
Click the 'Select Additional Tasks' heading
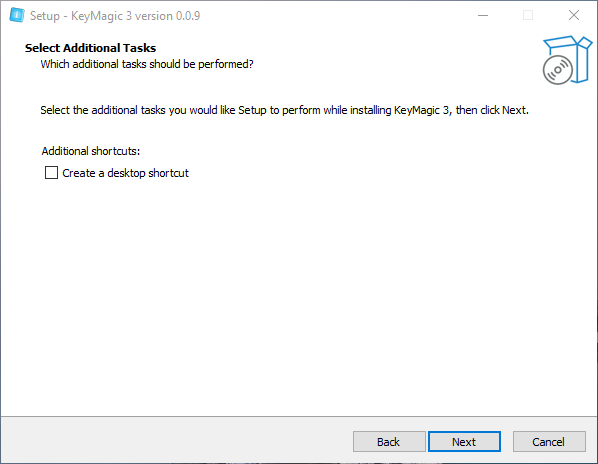pos(90,48)
